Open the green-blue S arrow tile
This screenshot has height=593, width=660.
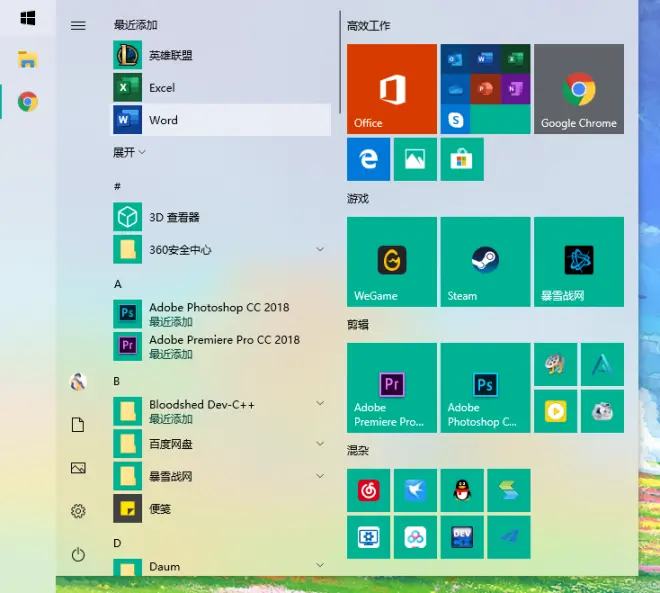pos(509,490)
